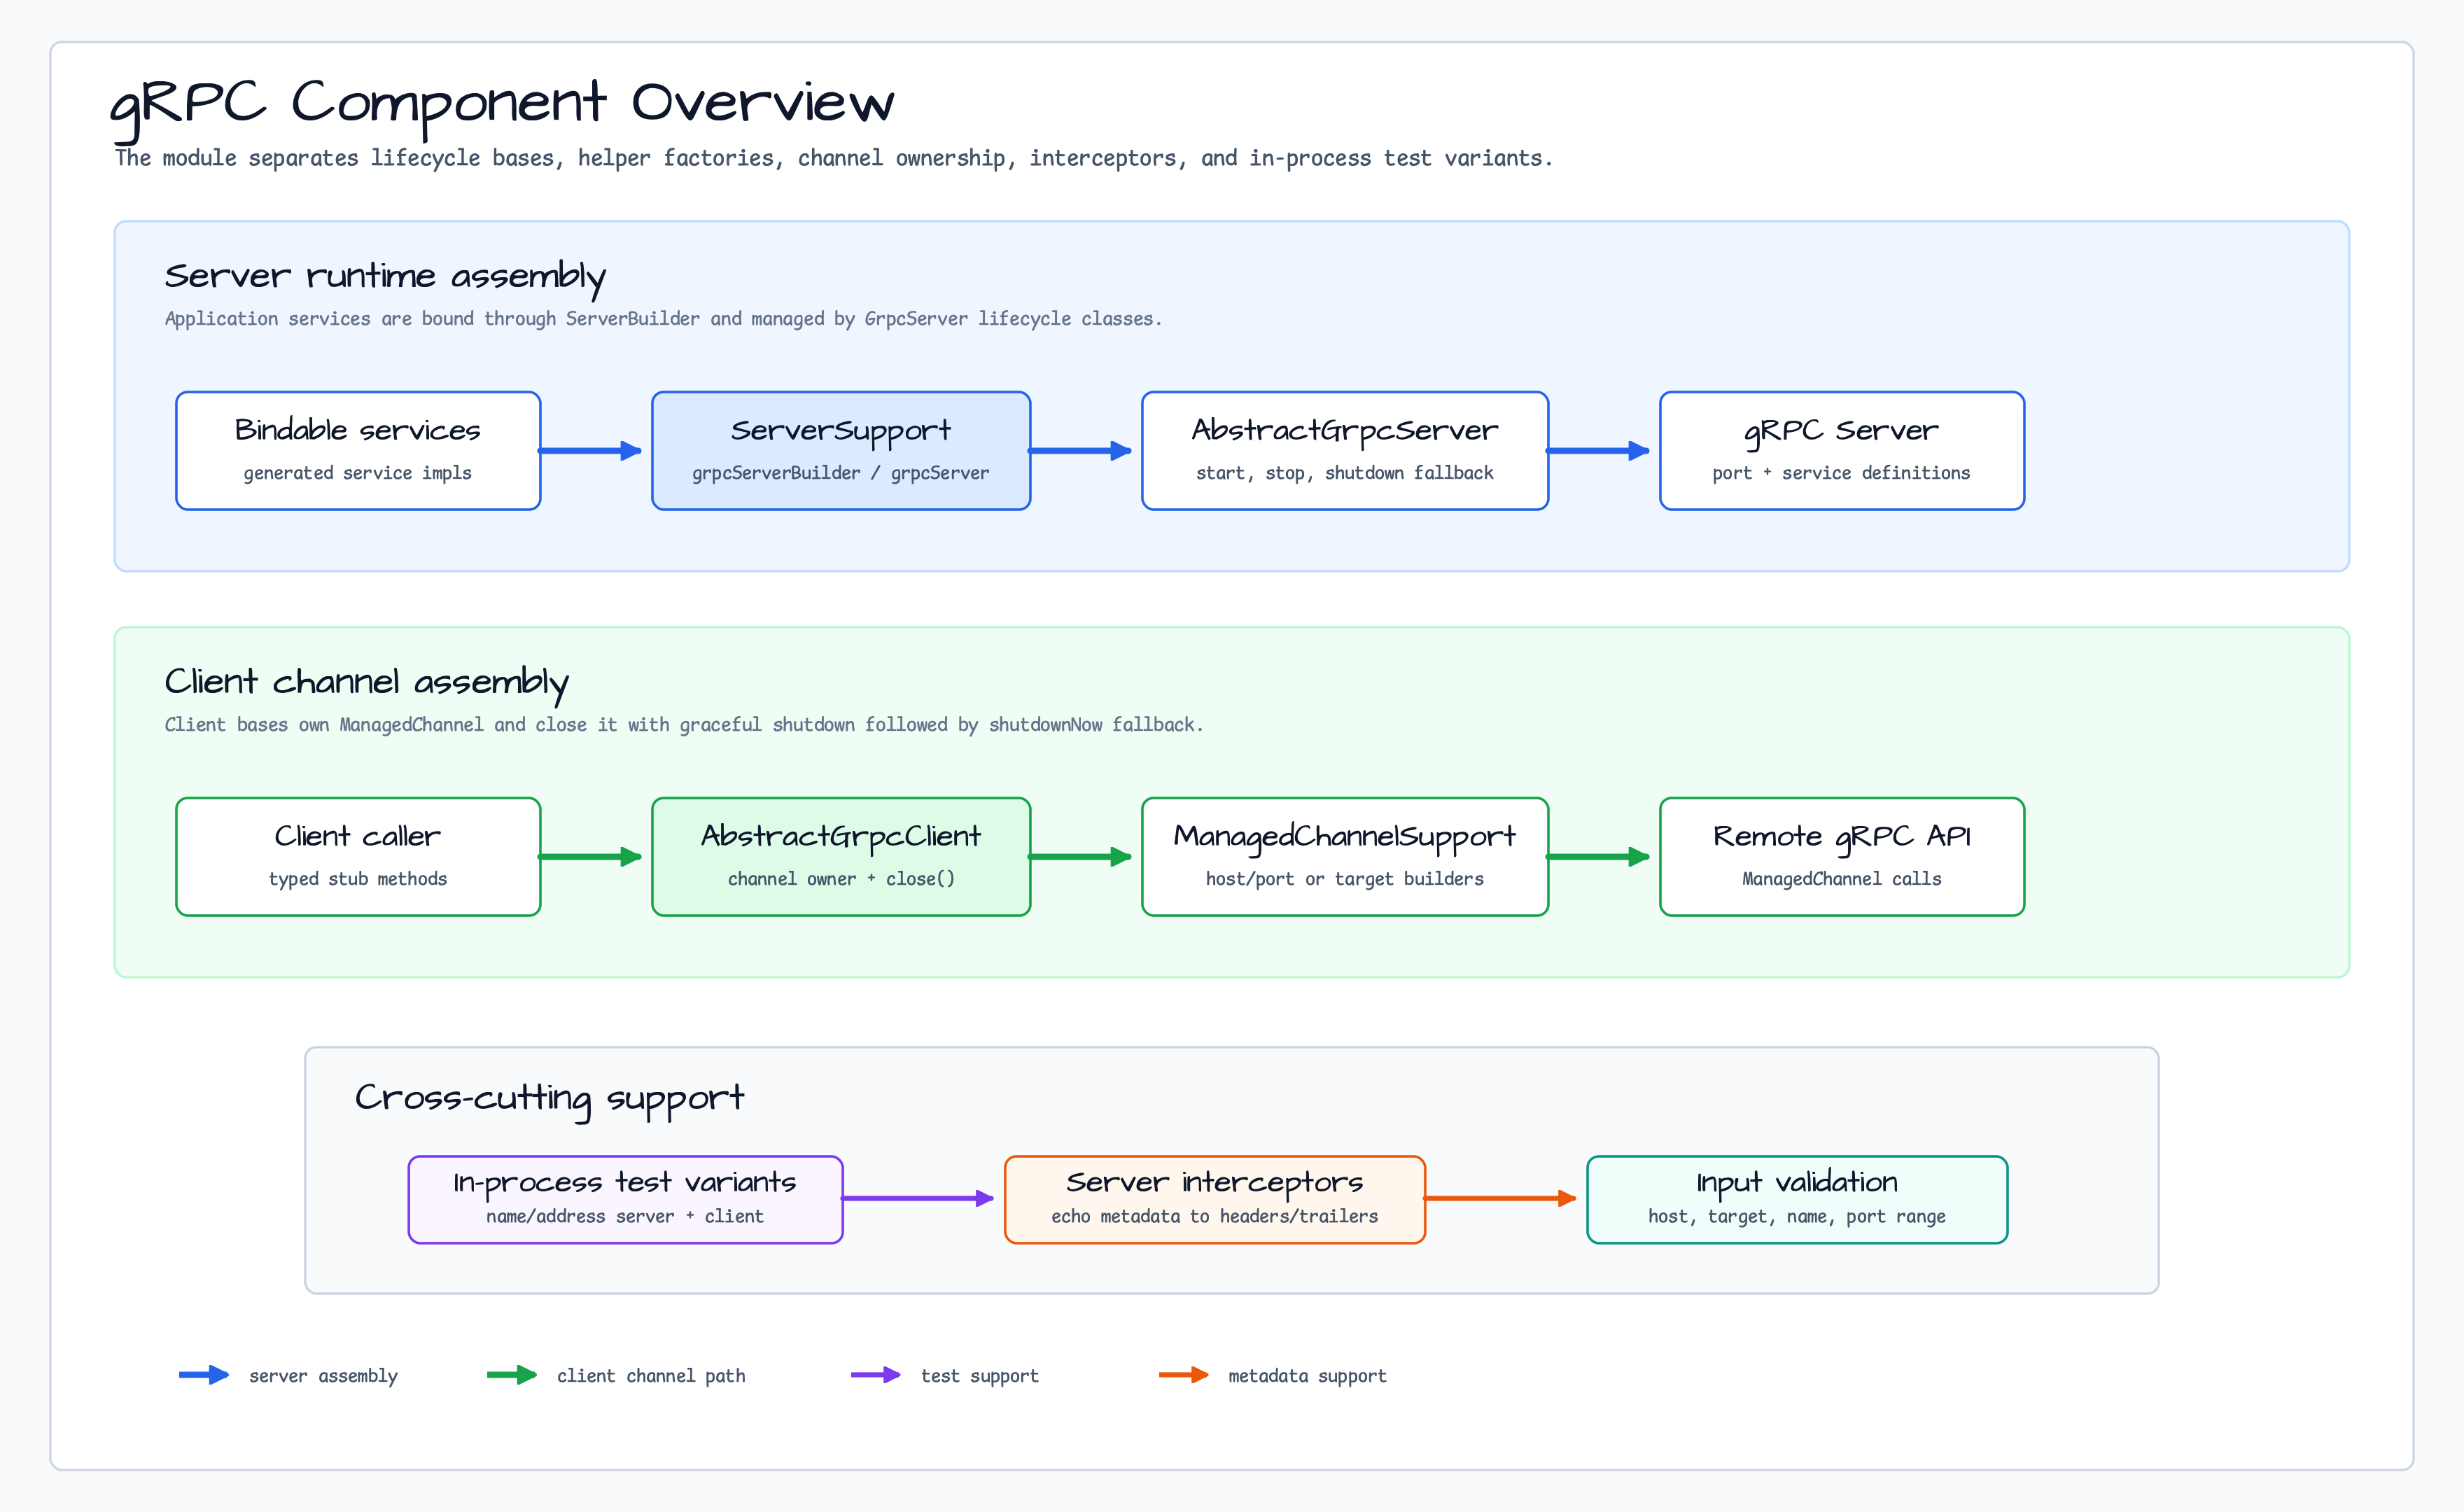2464x1512 pixels.
Task: Click 'channel owner + close()' text
Action: coord(841,879)
